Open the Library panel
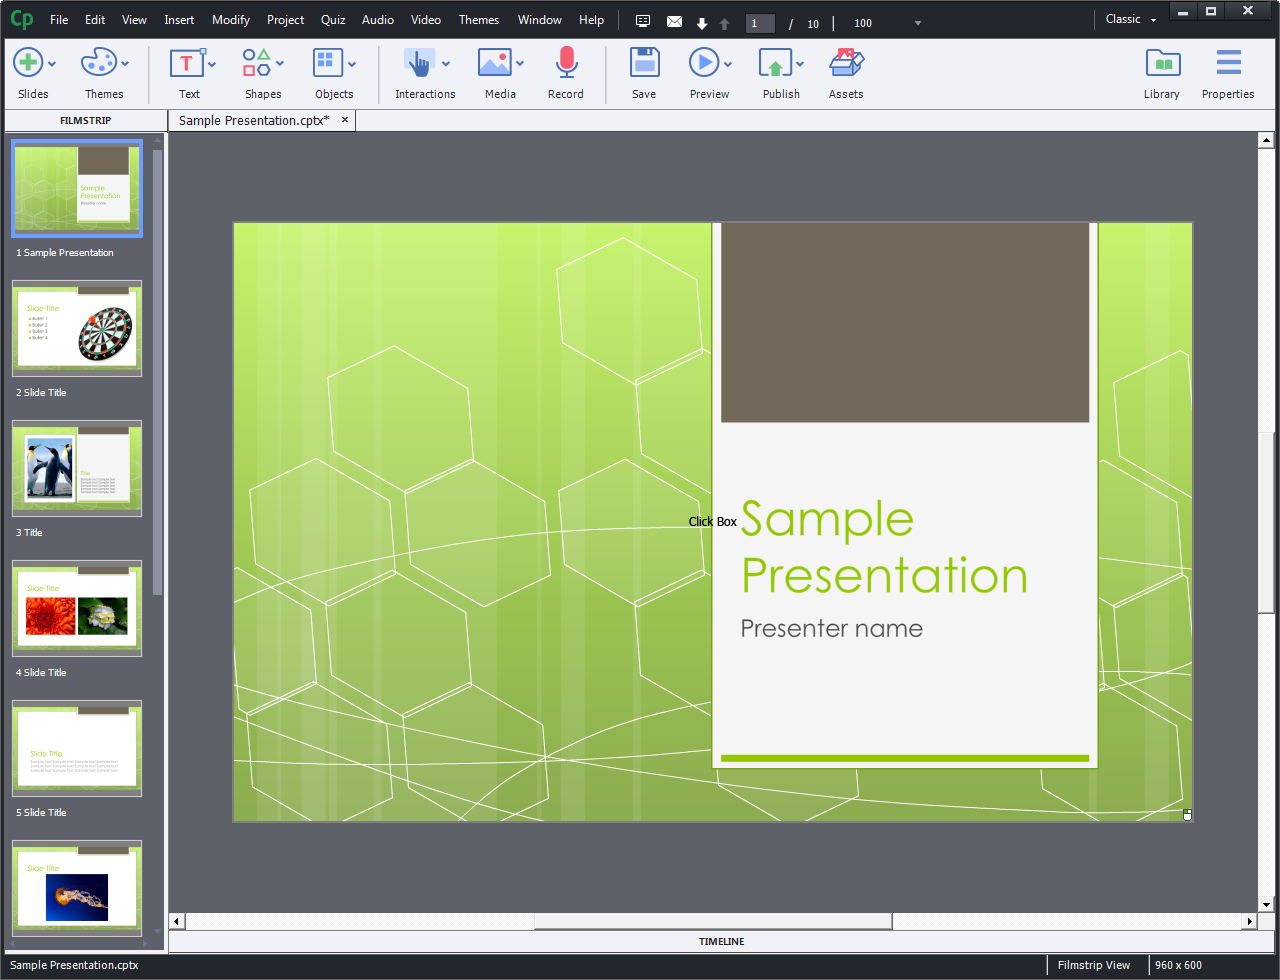1280x980 pixels. click(1162, 62)
